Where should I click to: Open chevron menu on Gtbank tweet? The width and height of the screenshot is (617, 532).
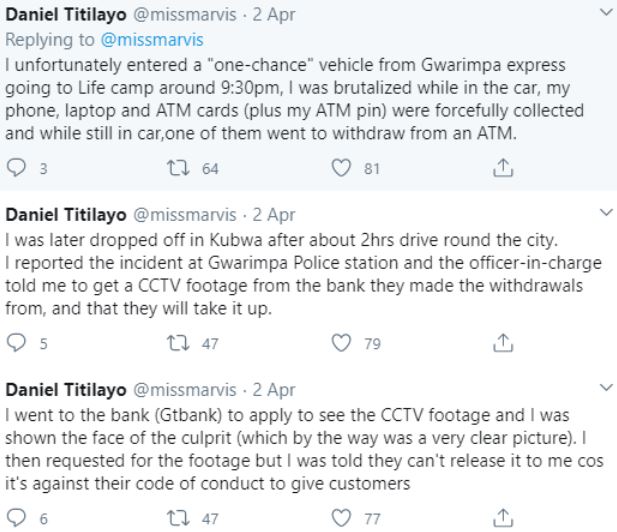tap(599, 387)
